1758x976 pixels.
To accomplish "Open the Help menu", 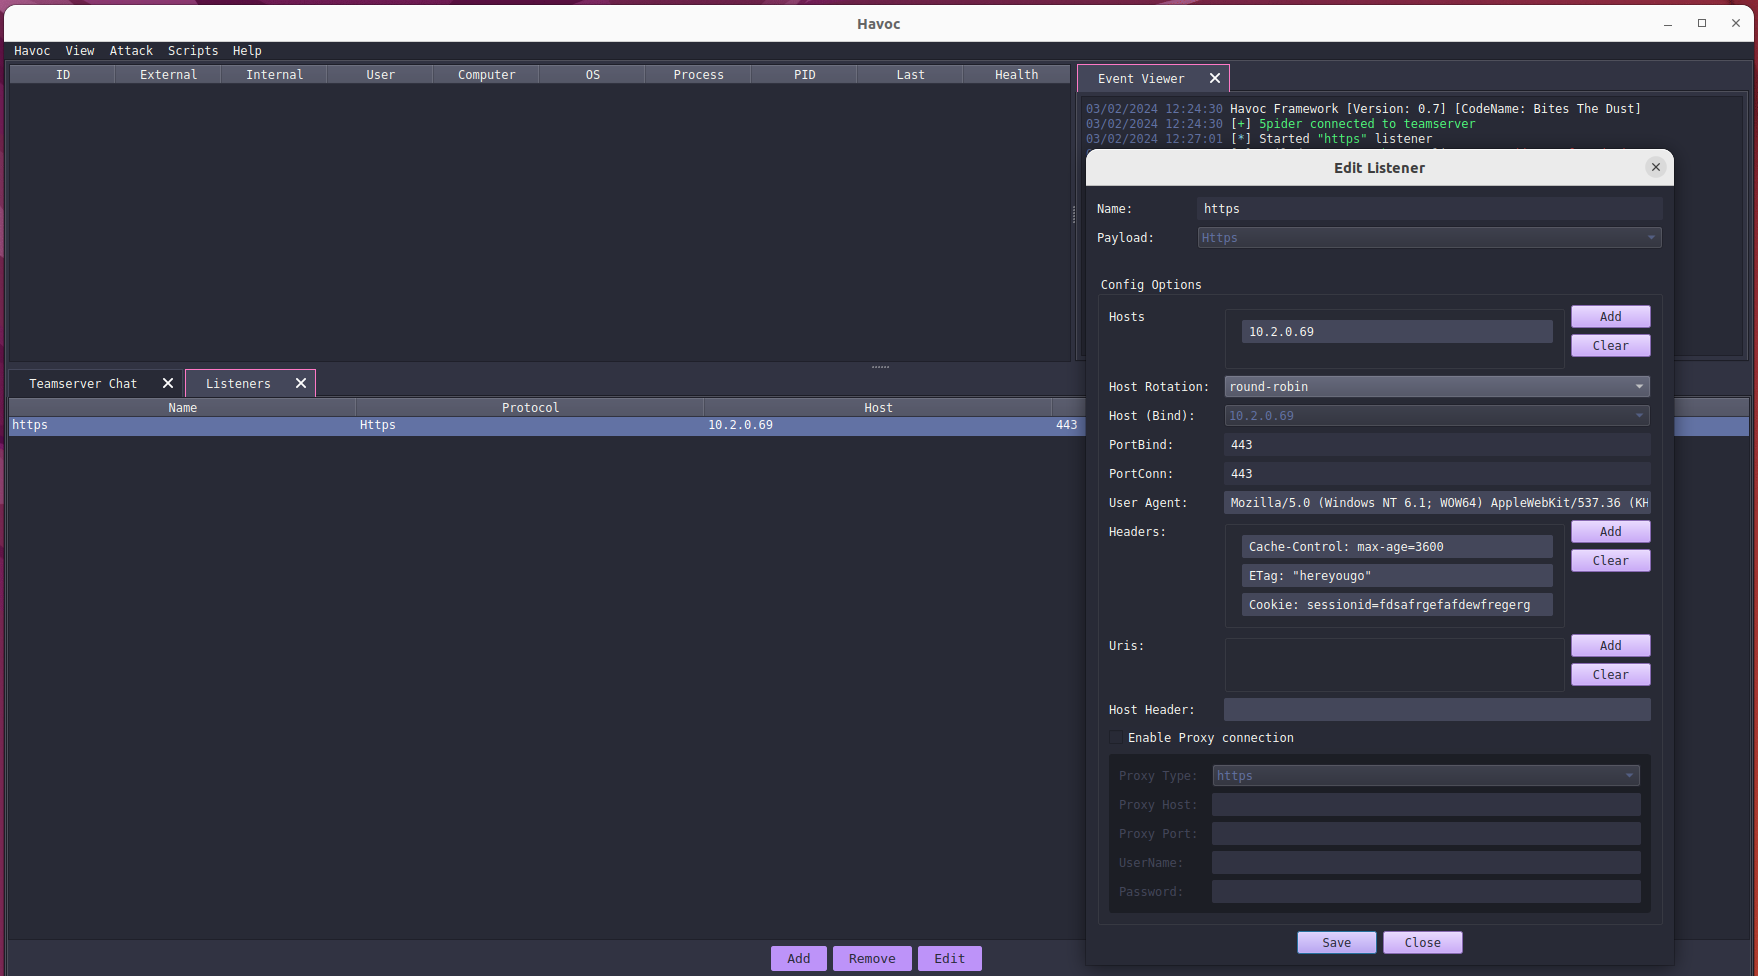I will click(x=247, y=51).
